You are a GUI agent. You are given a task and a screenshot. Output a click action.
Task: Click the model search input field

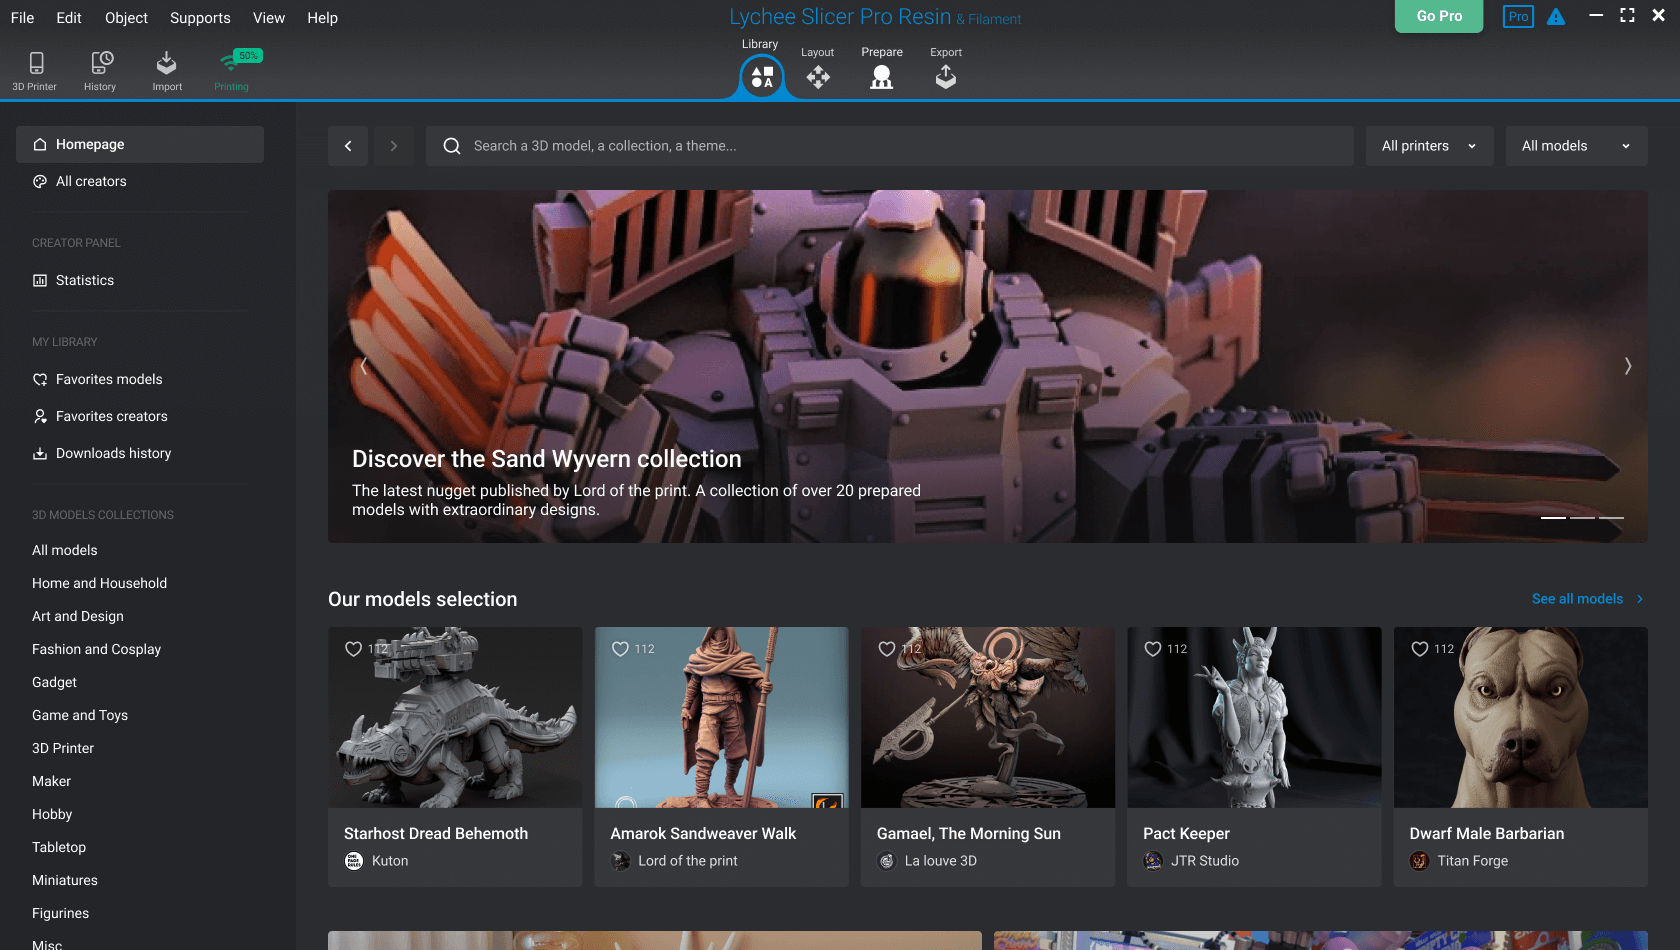(x=889, y=146)
